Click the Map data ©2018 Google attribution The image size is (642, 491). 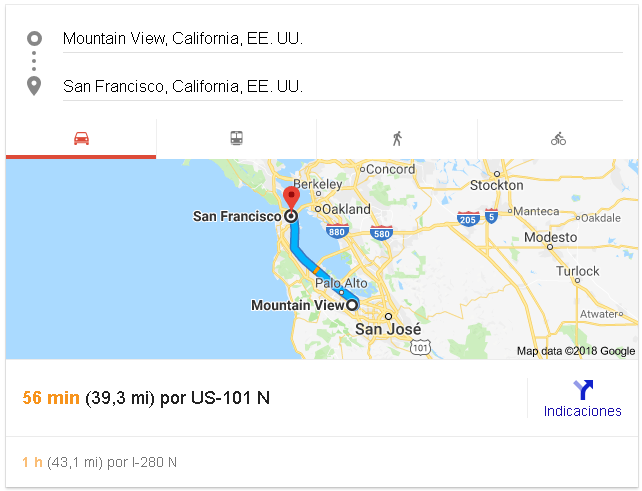575,351
